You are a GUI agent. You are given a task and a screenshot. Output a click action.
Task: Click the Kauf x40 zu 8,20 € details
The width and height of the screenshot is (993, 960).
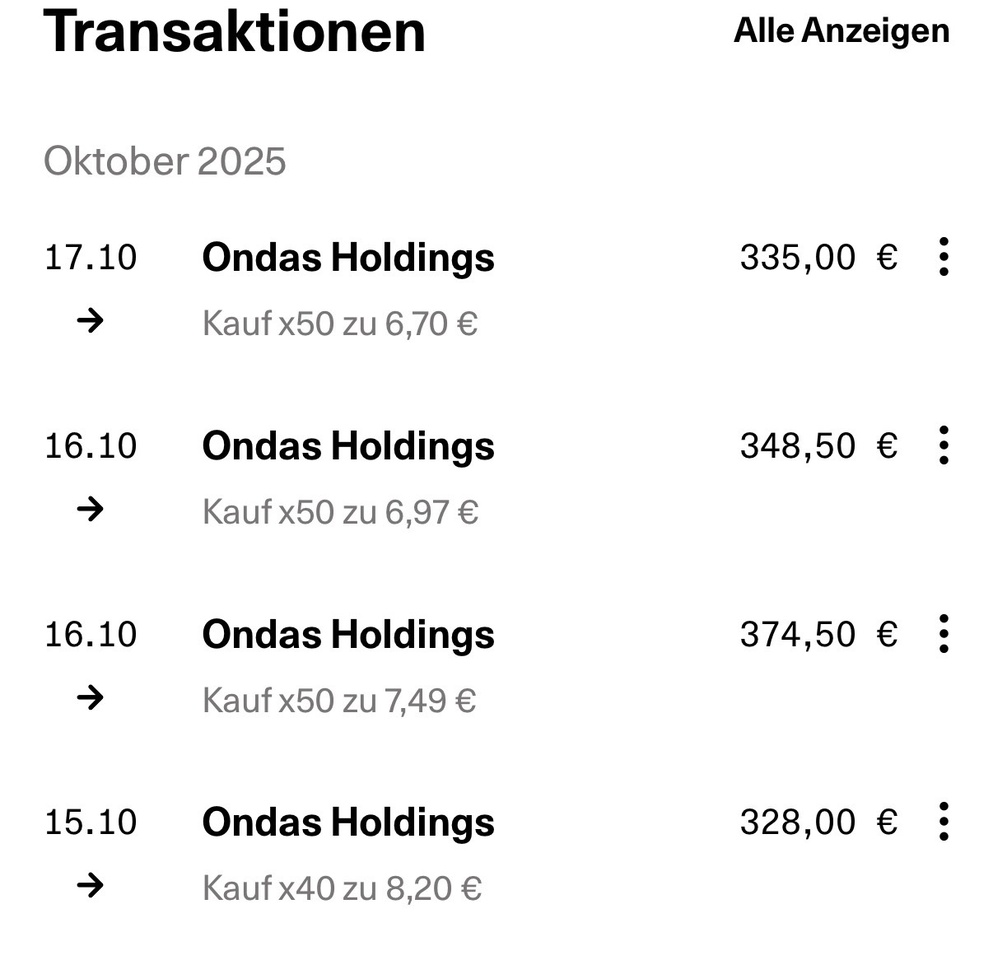click(x=342, y=888)
